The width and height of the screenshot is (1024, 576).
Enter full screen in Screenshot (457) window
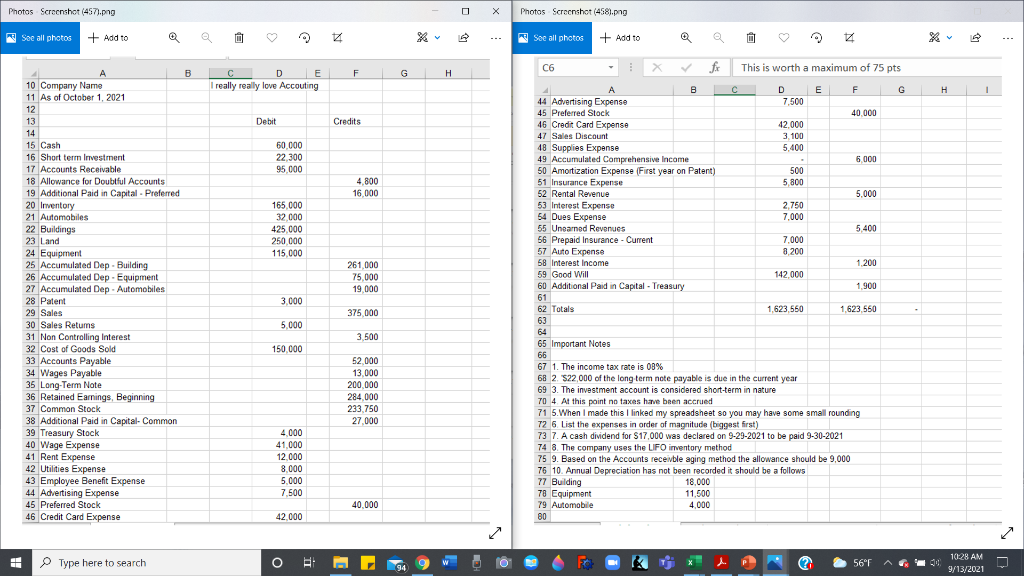pyautogui.click(x=495, y=533)
